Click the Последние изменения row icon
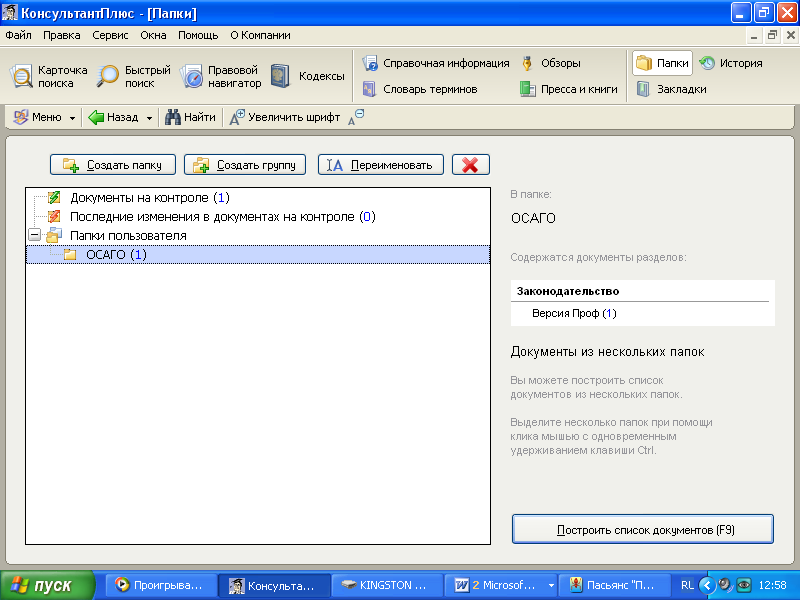The height and width of the screenshot is (600, 800). (x=54, y=216)
